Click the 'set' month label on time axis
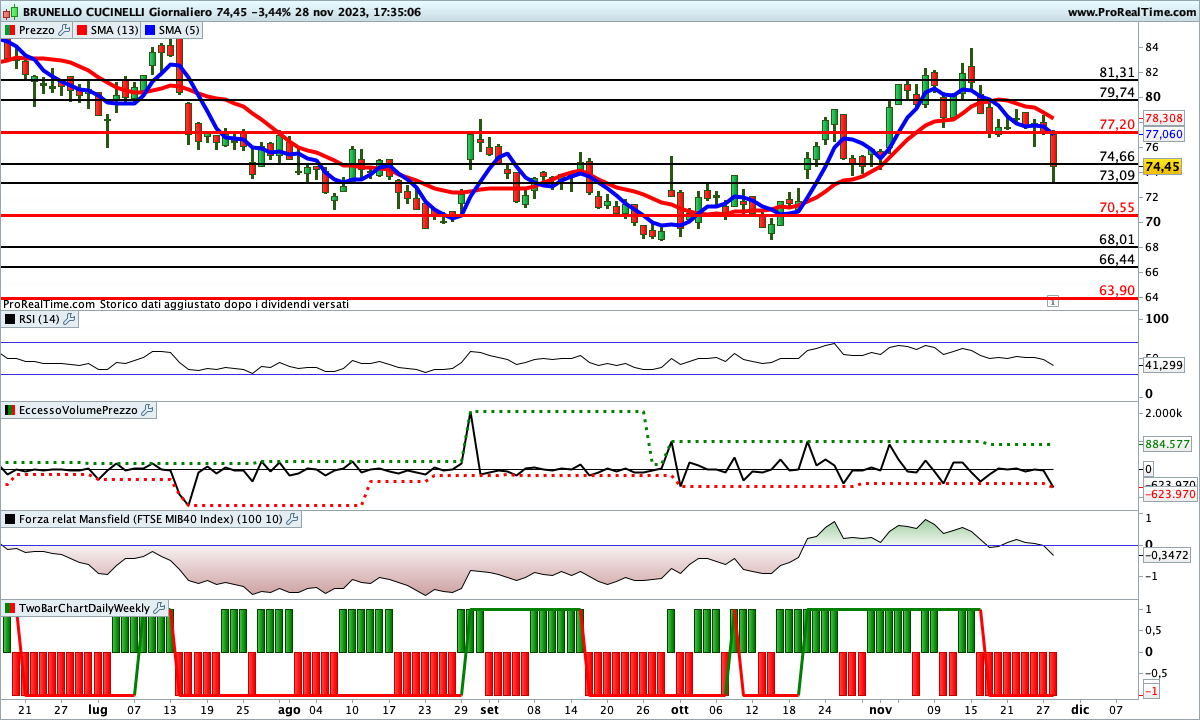 [x=489, y=709]
